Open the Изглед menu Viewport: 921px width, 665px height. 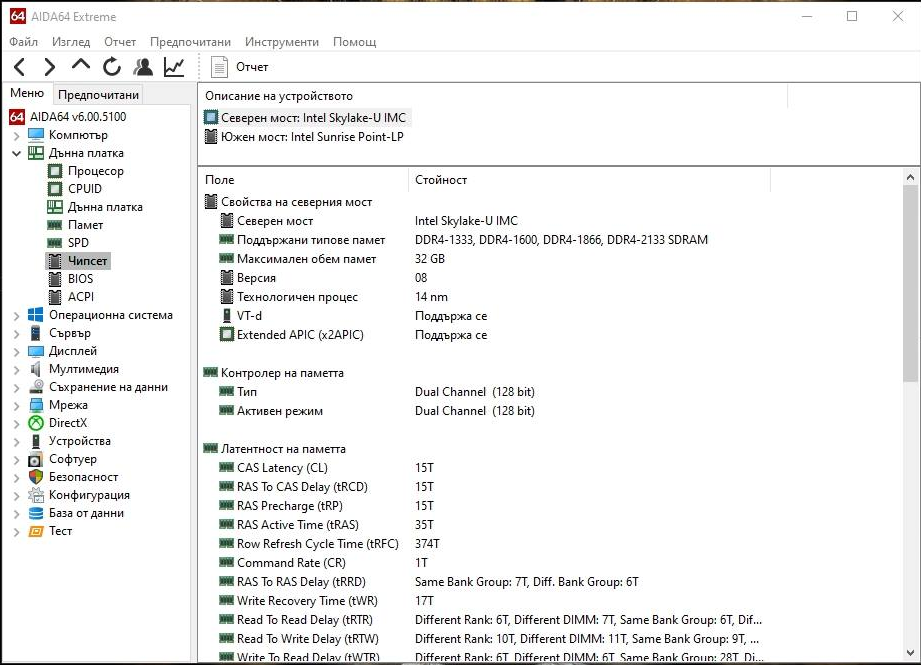[x=71, y=42]
